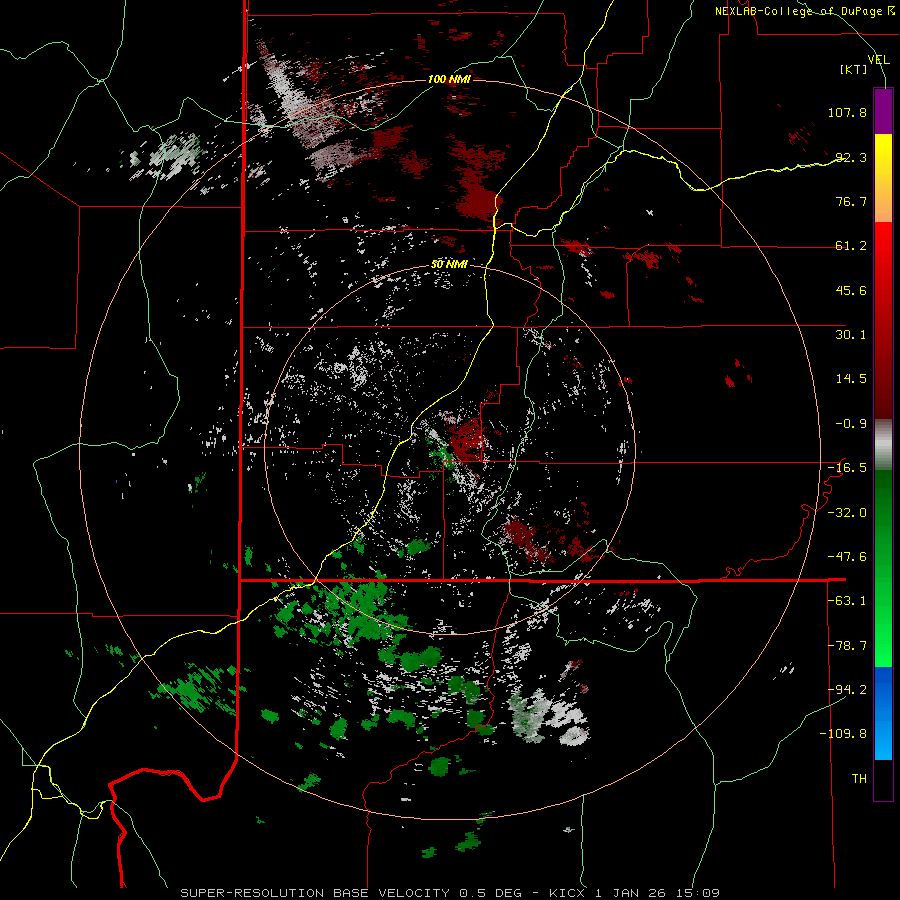900x900 pixels.
Task: Click the 50 NMI range ring label
Action: [x=449, y=265]
